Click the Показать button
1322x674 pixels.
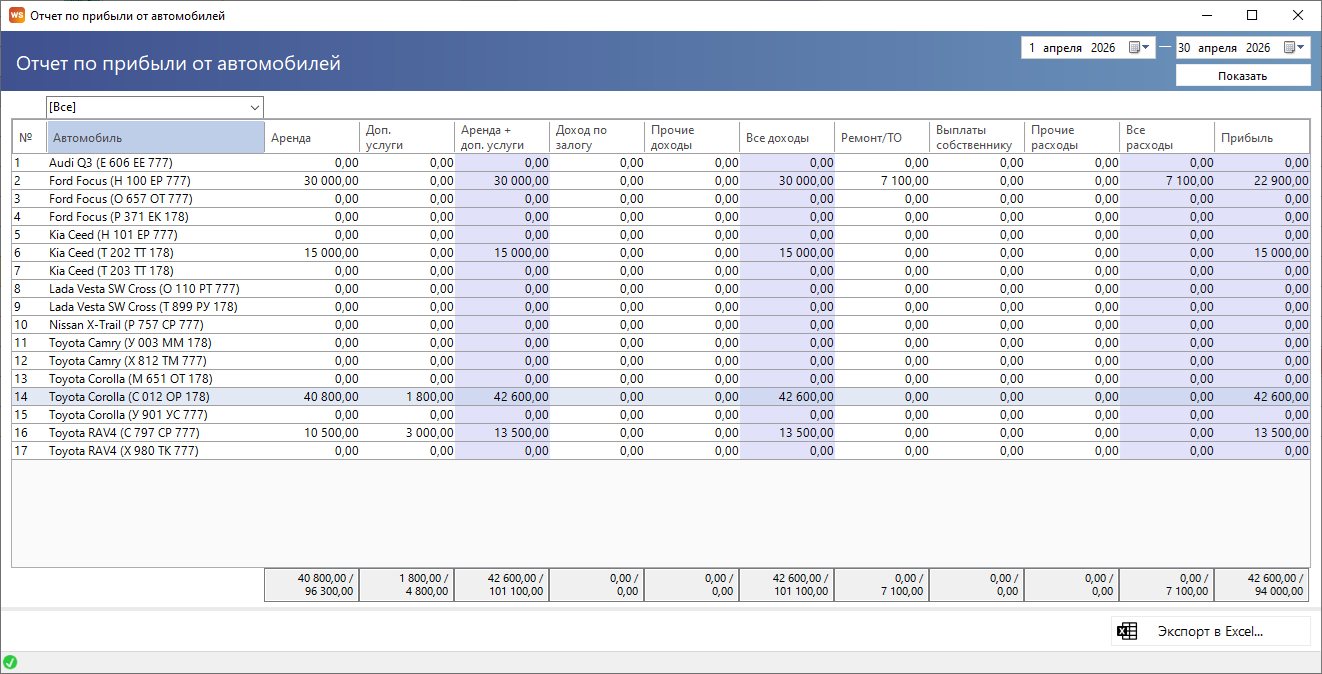[x=1243, y=76]
